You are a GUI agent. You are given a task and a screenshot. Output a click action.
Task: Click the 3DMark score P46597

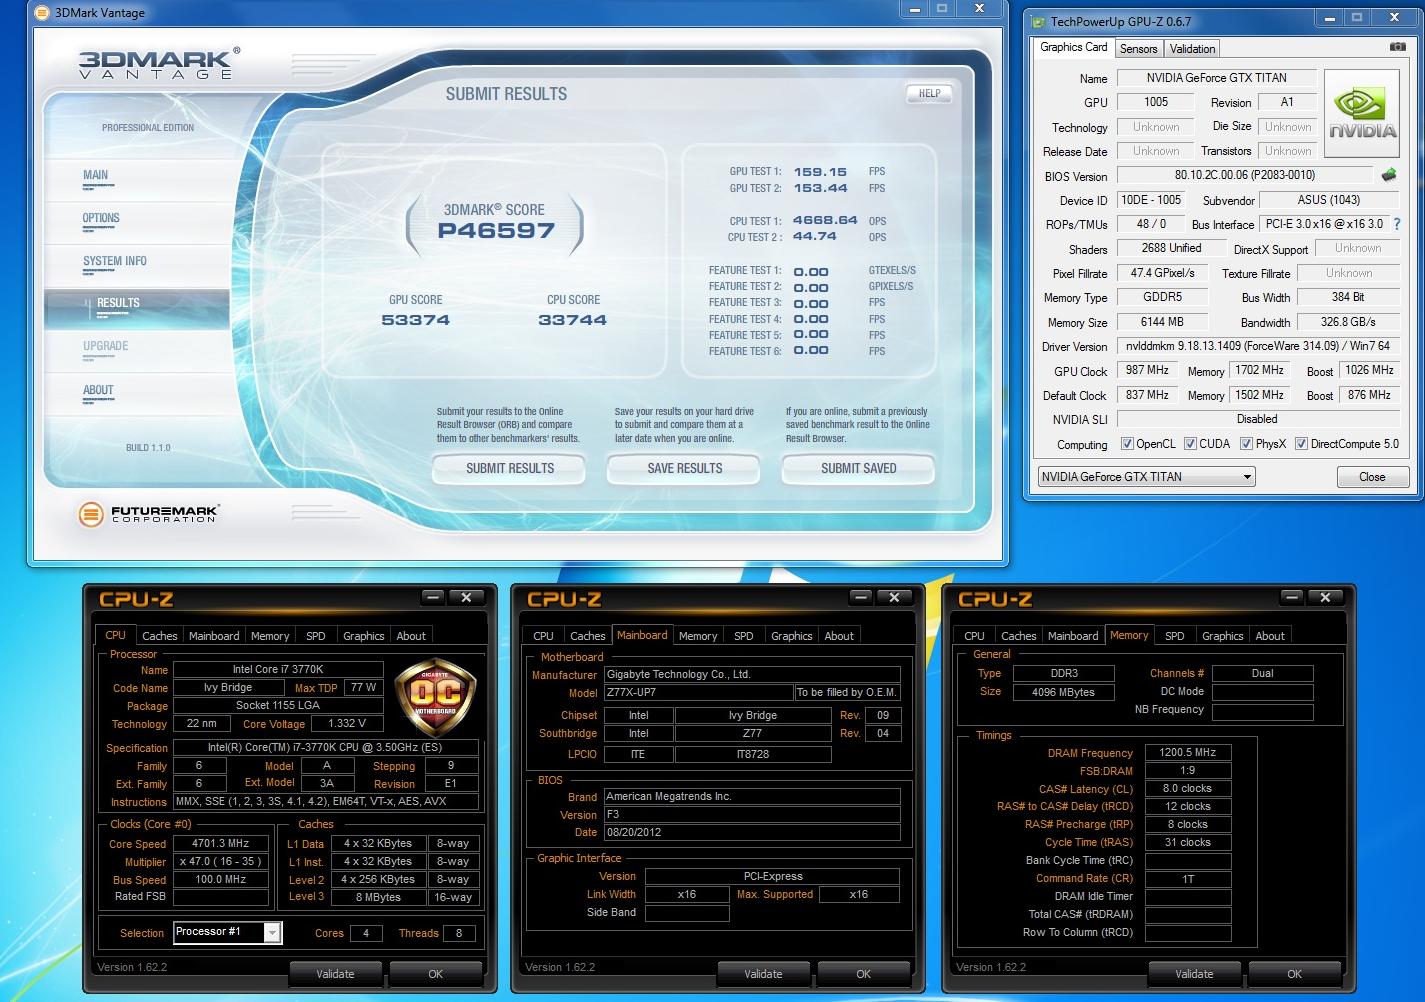[x=496, y=231]
